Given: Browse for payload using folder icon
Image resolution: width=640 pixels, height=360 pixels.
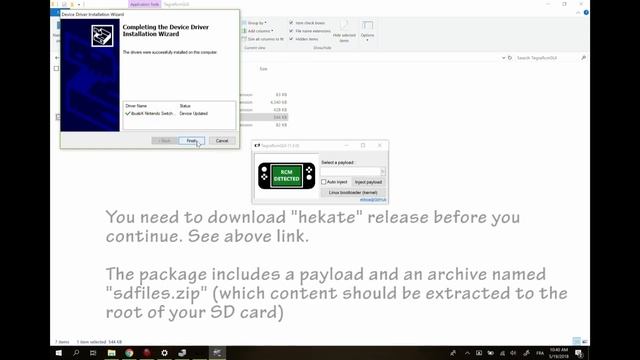Looking at the screenshot, I should click(x=382, y=171).
